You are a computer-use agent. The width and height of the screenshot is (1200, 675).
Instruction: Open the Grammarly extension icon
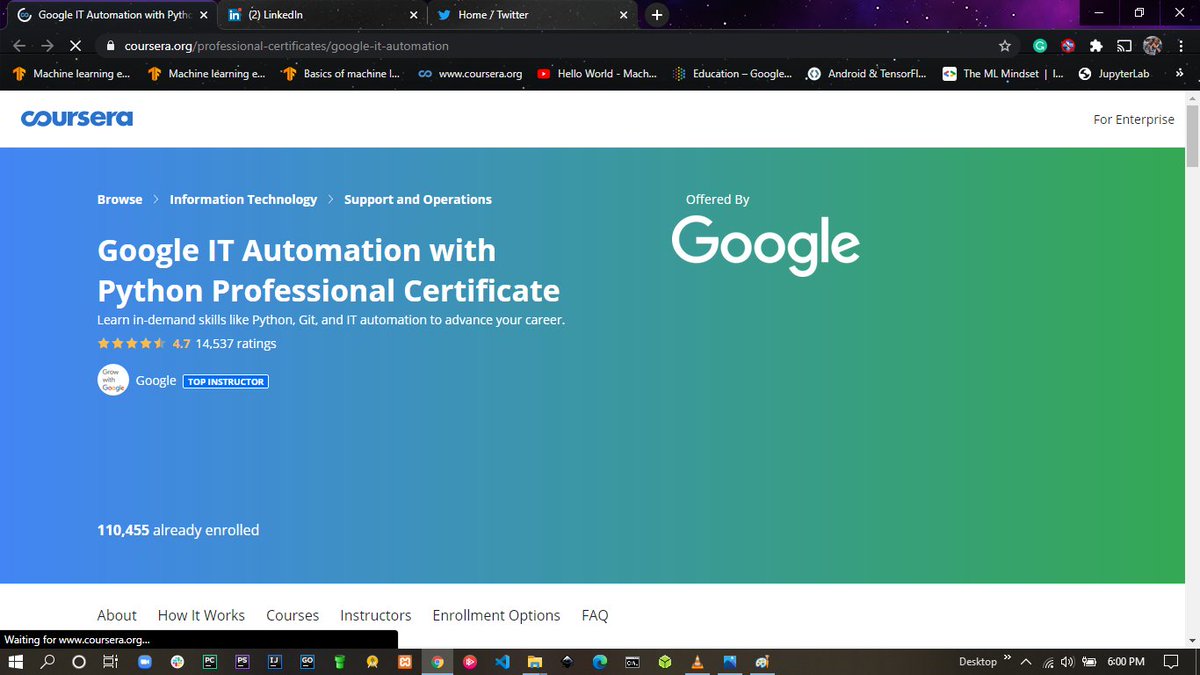1040,45
